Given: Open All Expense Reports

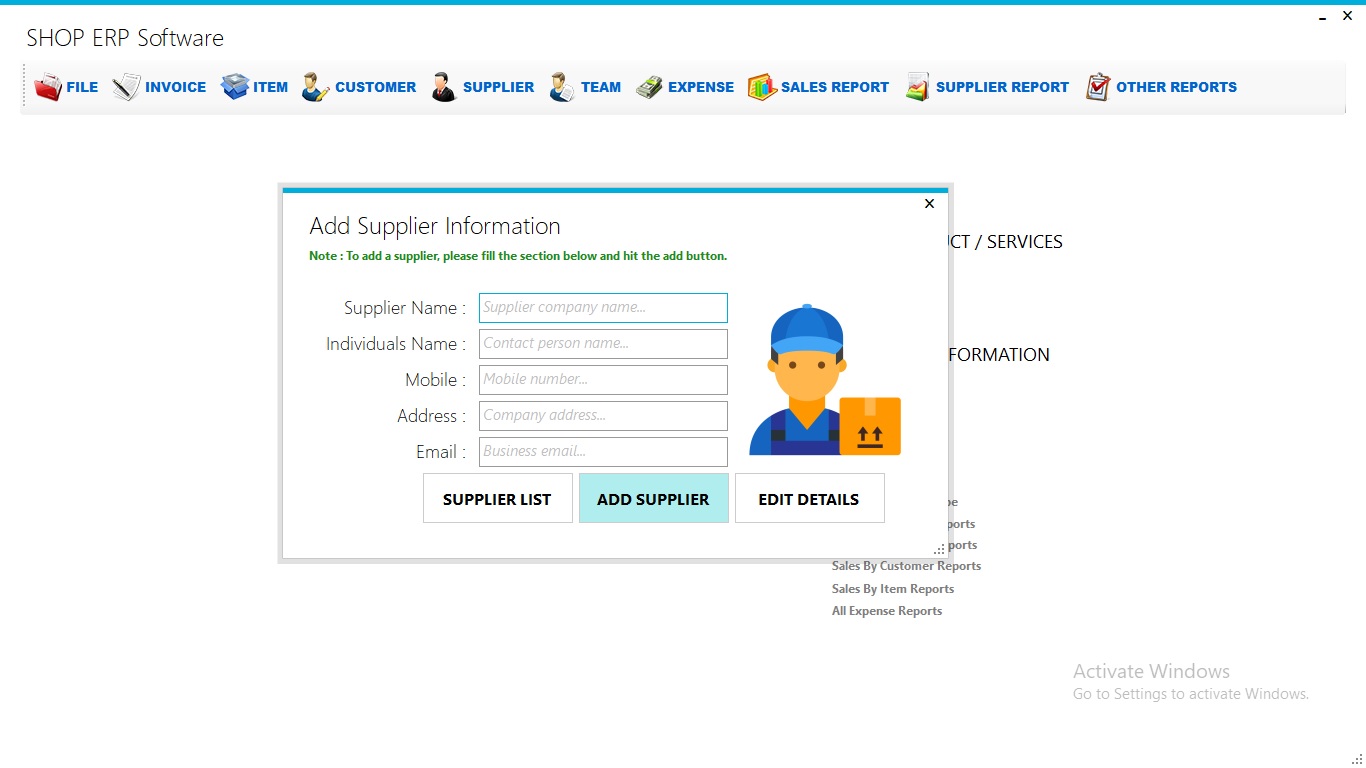Looking at the screenshot, I should pyautogui.click(x=886, y=610).
